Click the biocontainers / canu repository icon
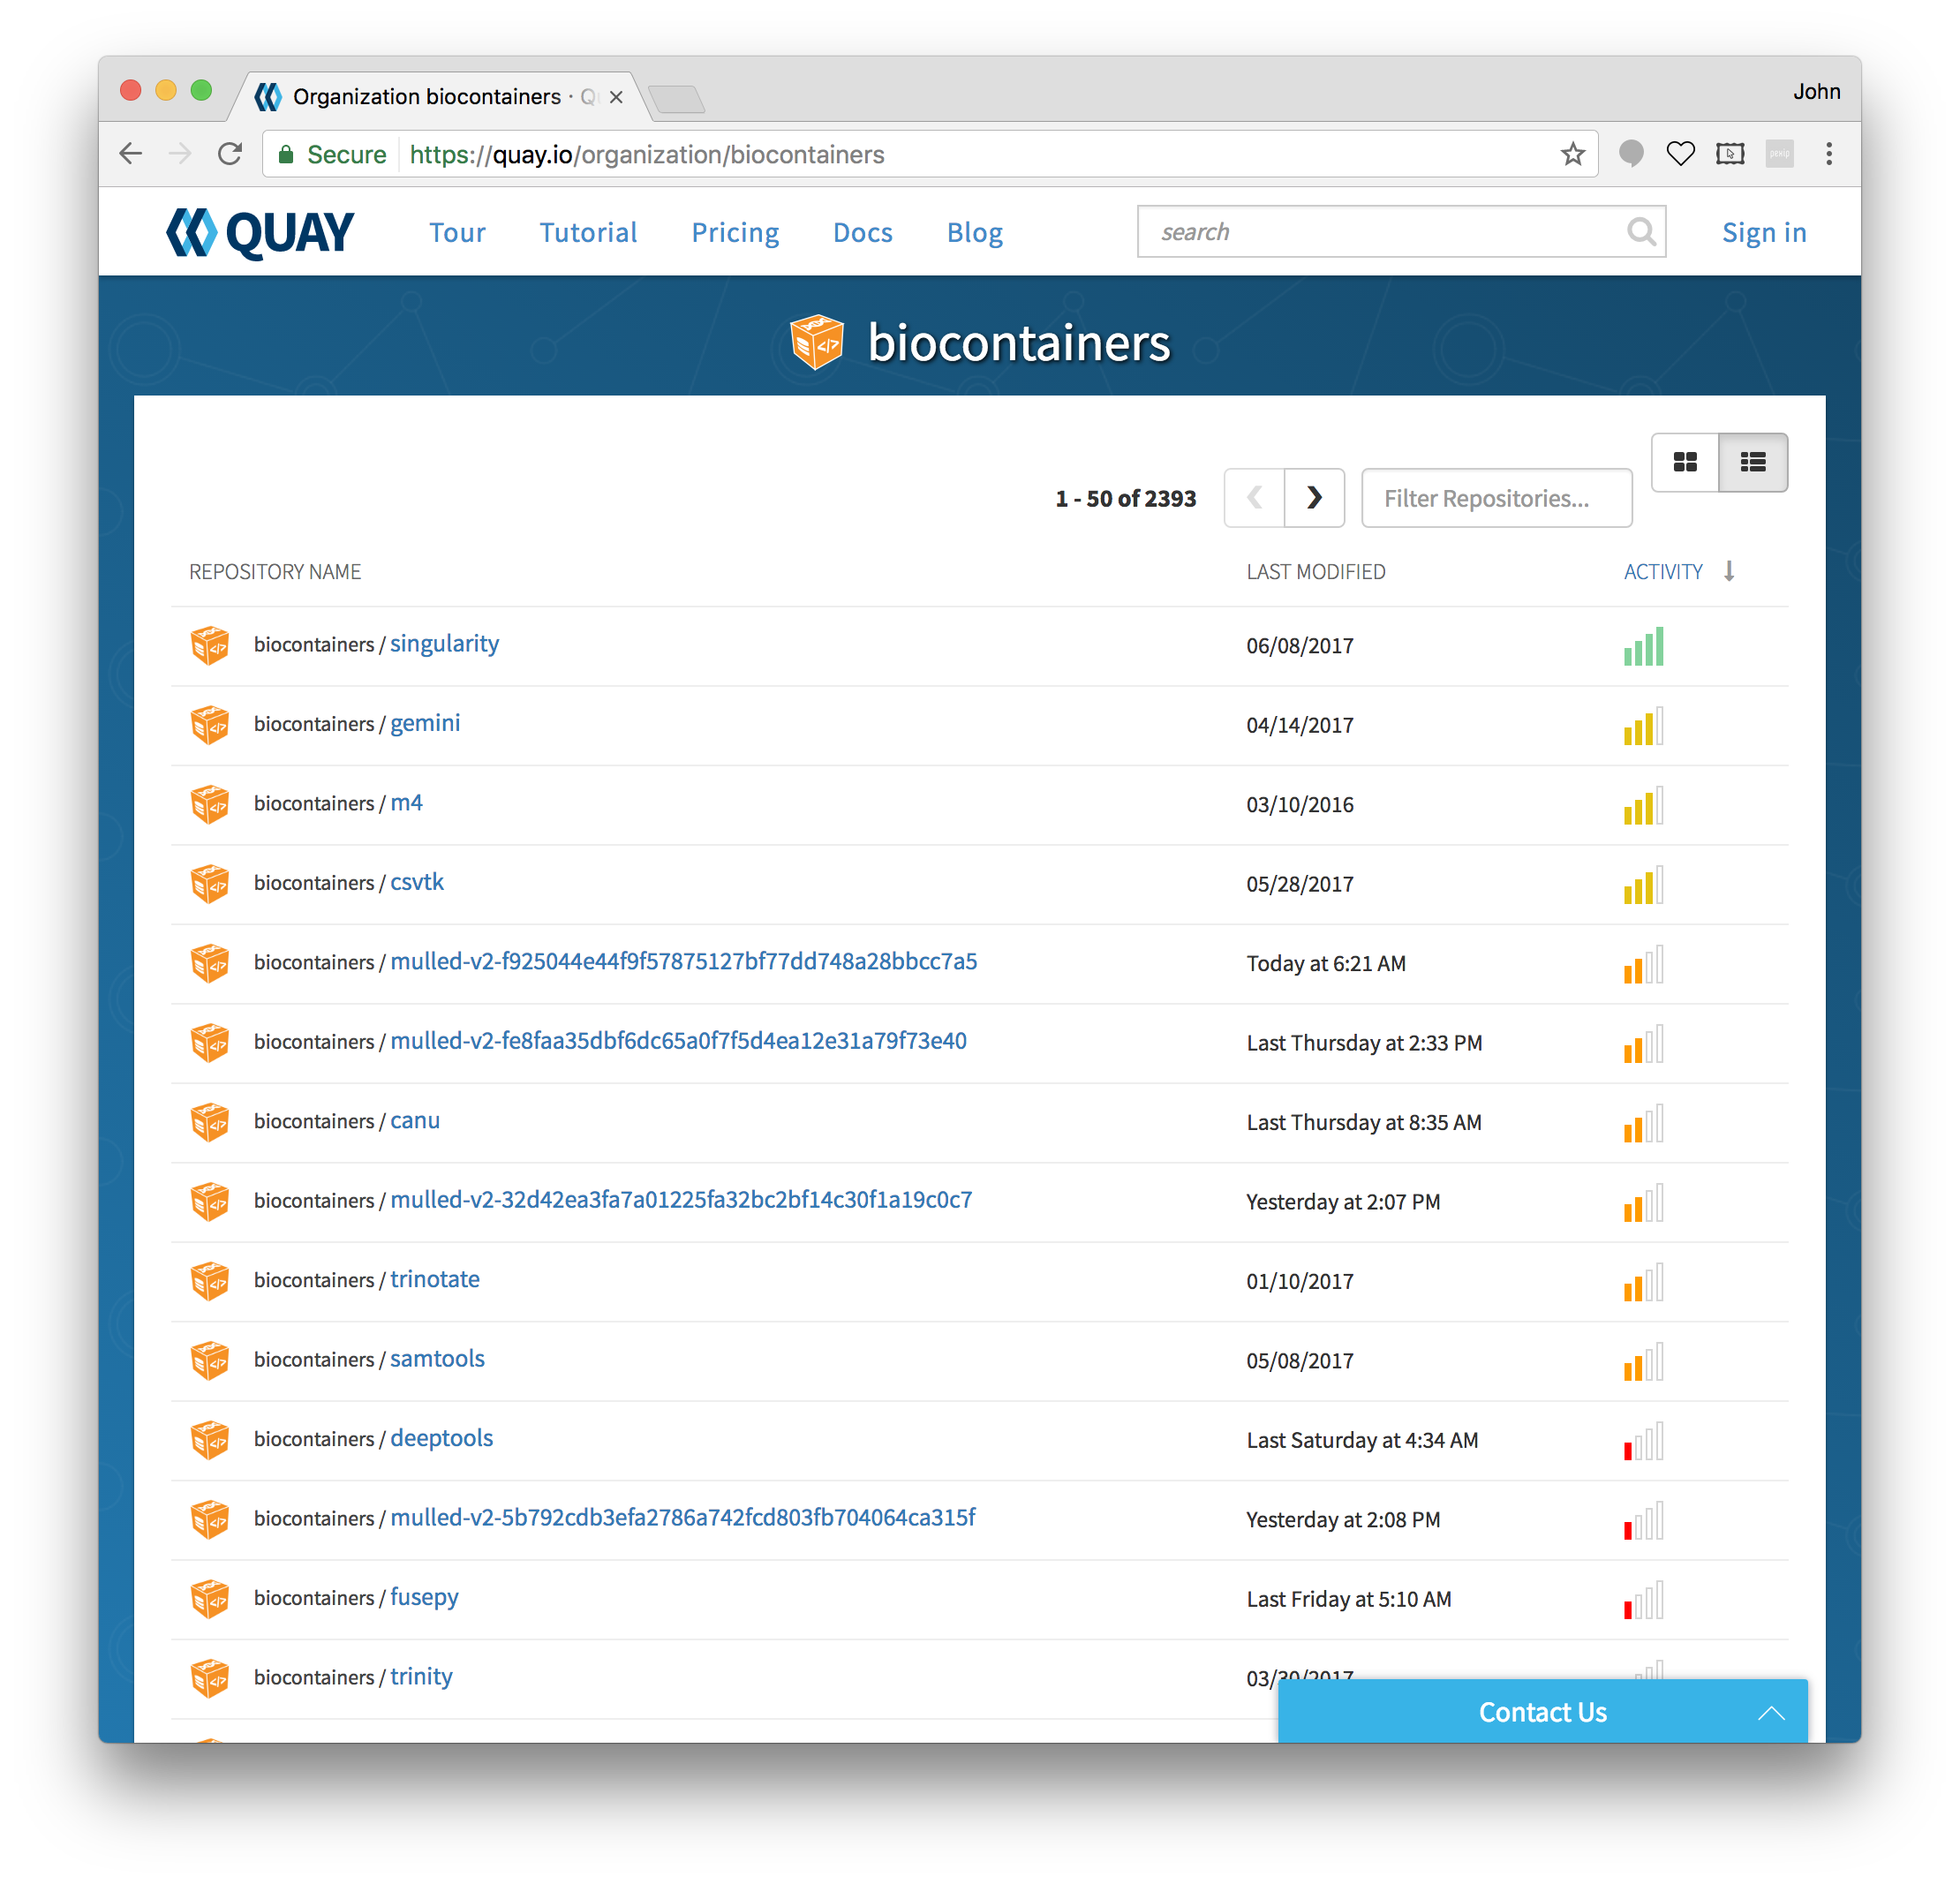The image size is (1960, 1884). click(x=210, y=1119)
